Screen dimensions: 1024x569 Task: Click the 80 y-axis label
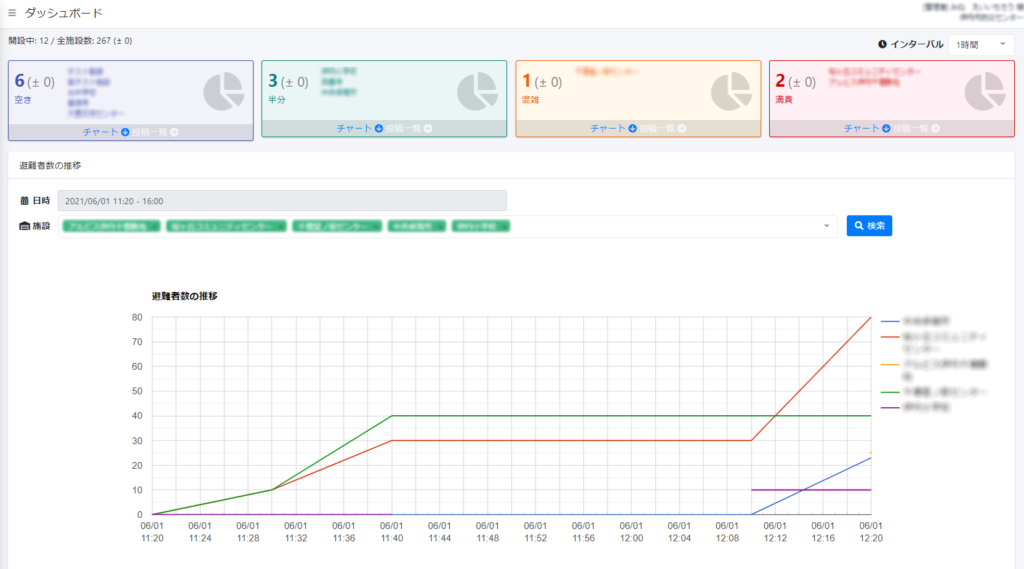point(137,317)
